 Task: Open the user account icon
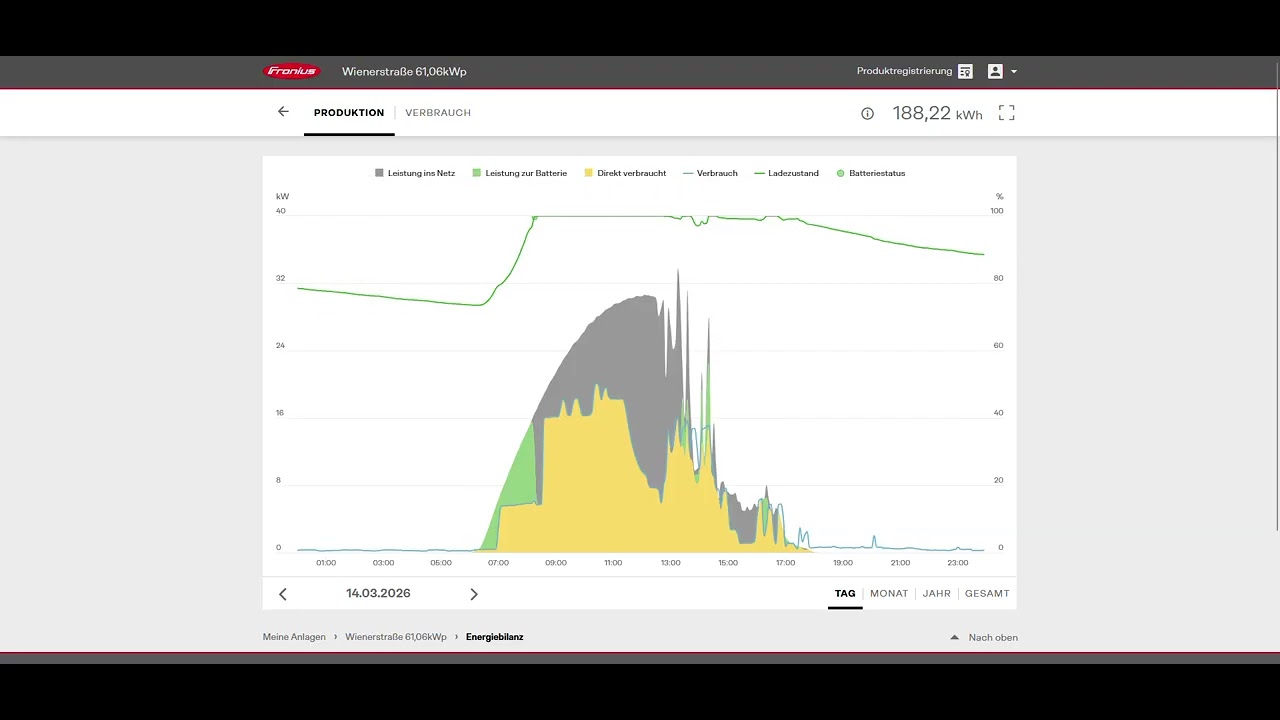[x=995, y=71]
